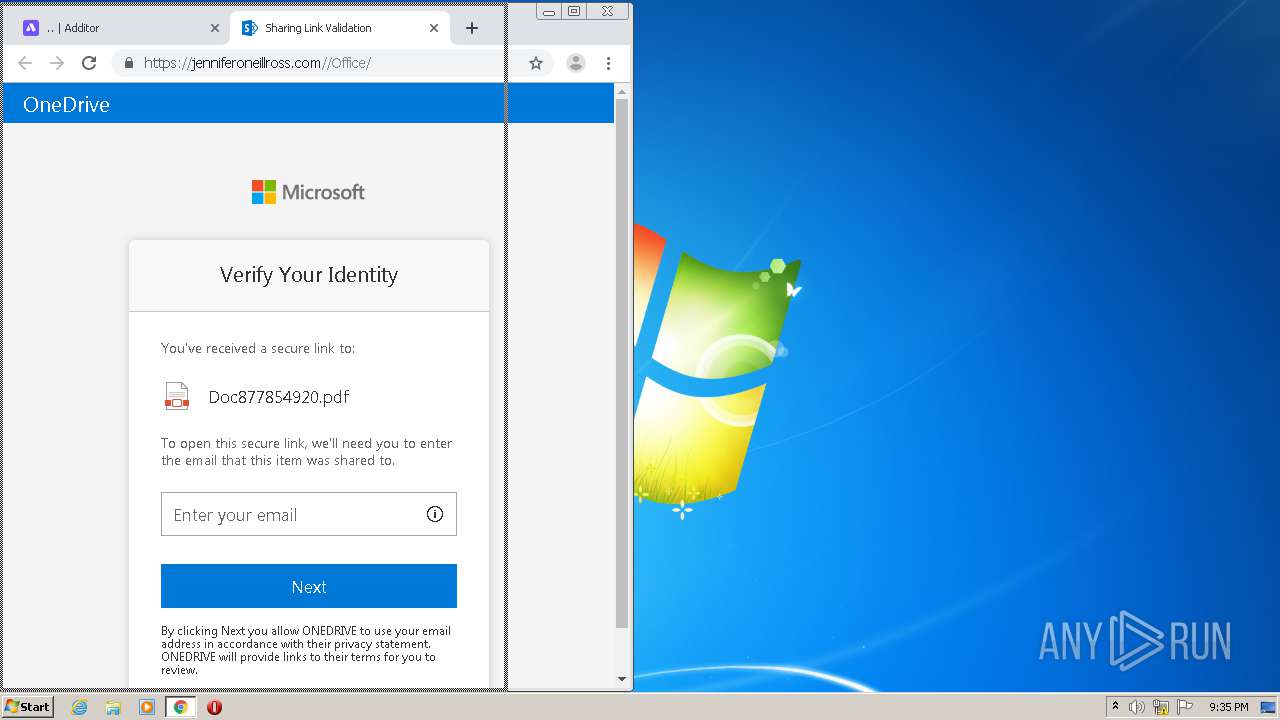Viewport: 1280px width, 720px height.
Task: Open the PDF file icon
Action: click(x=177, y=396)
